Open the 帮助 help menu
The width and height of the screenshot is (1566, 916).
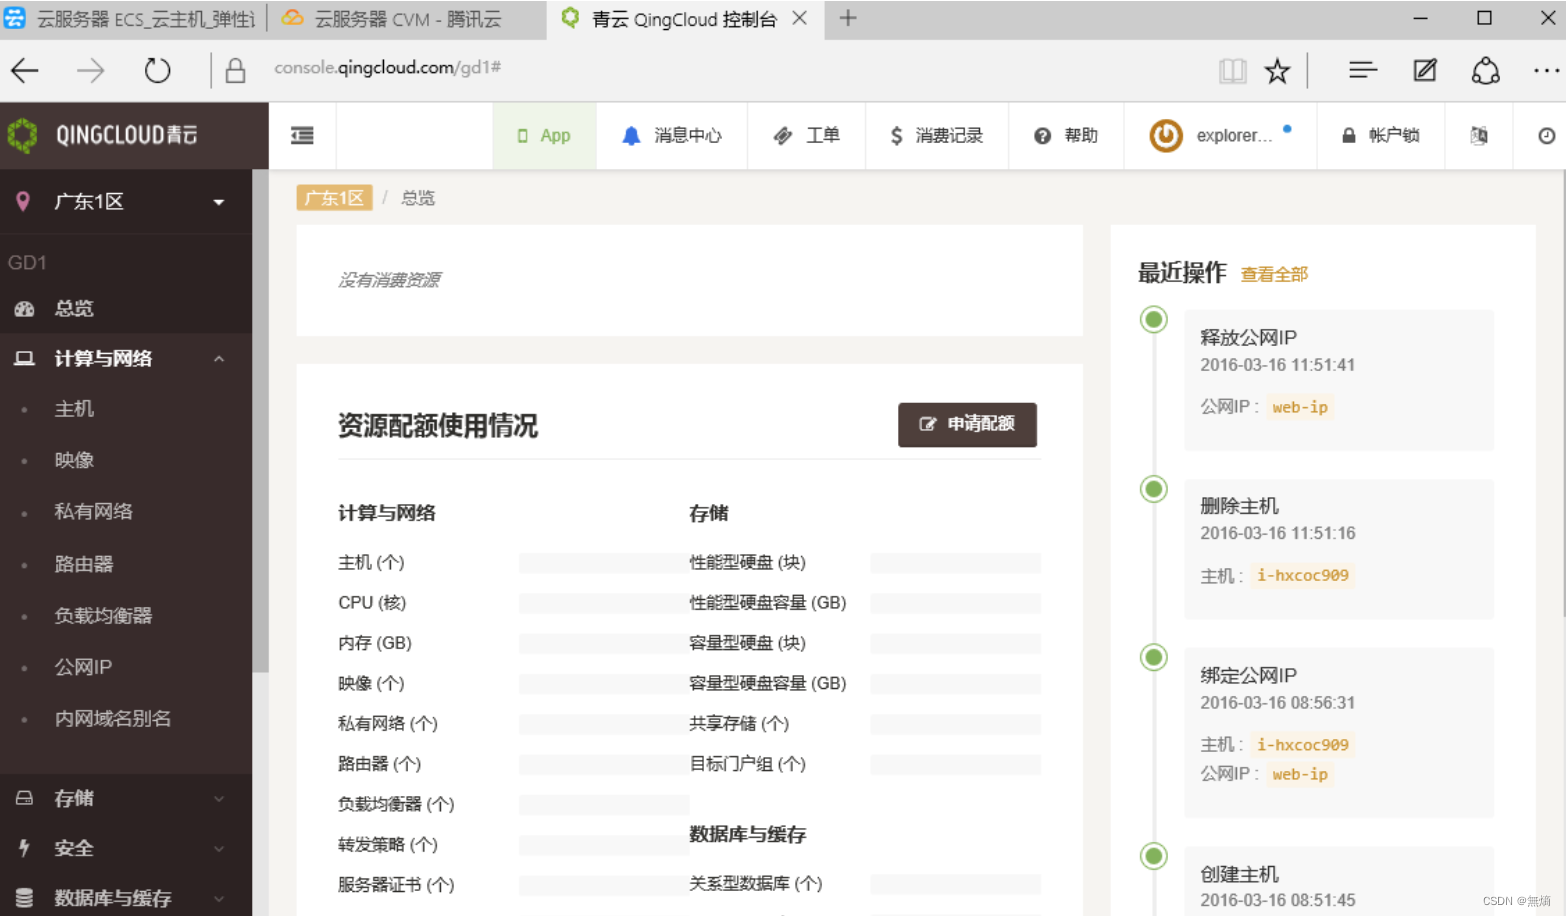(1066, 135)
